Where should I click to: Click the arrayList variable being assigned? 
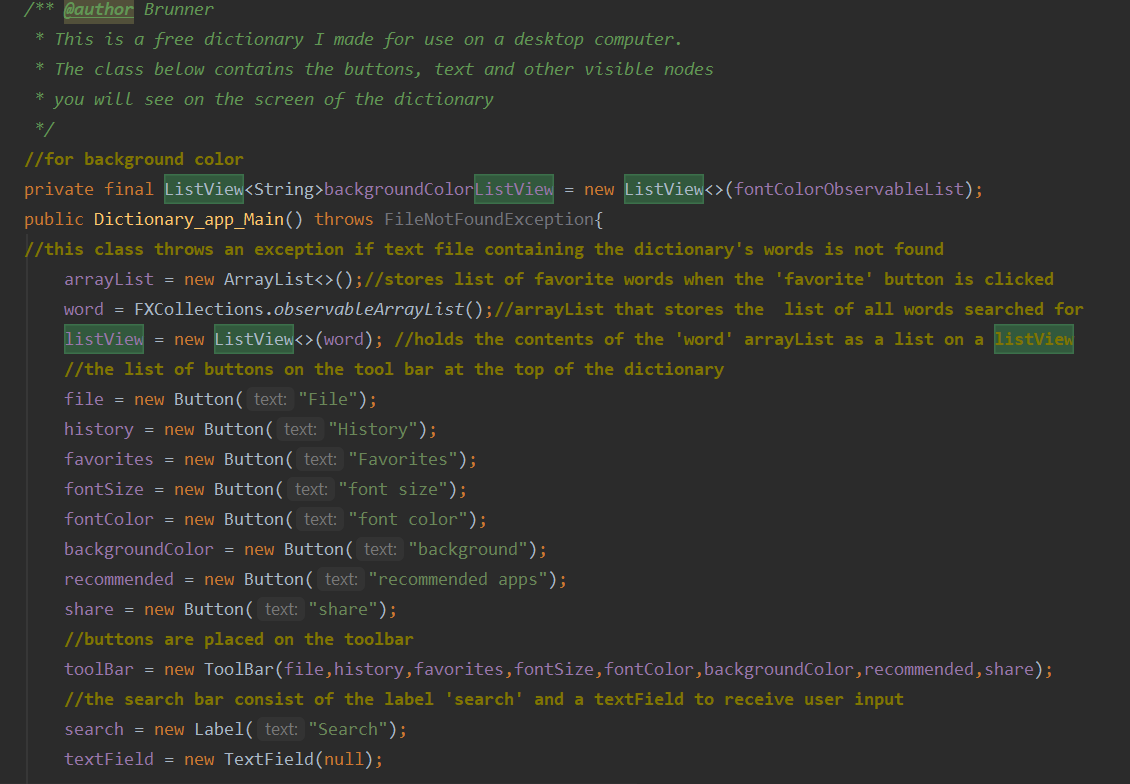pyautogui.click(x=109, y=280)
